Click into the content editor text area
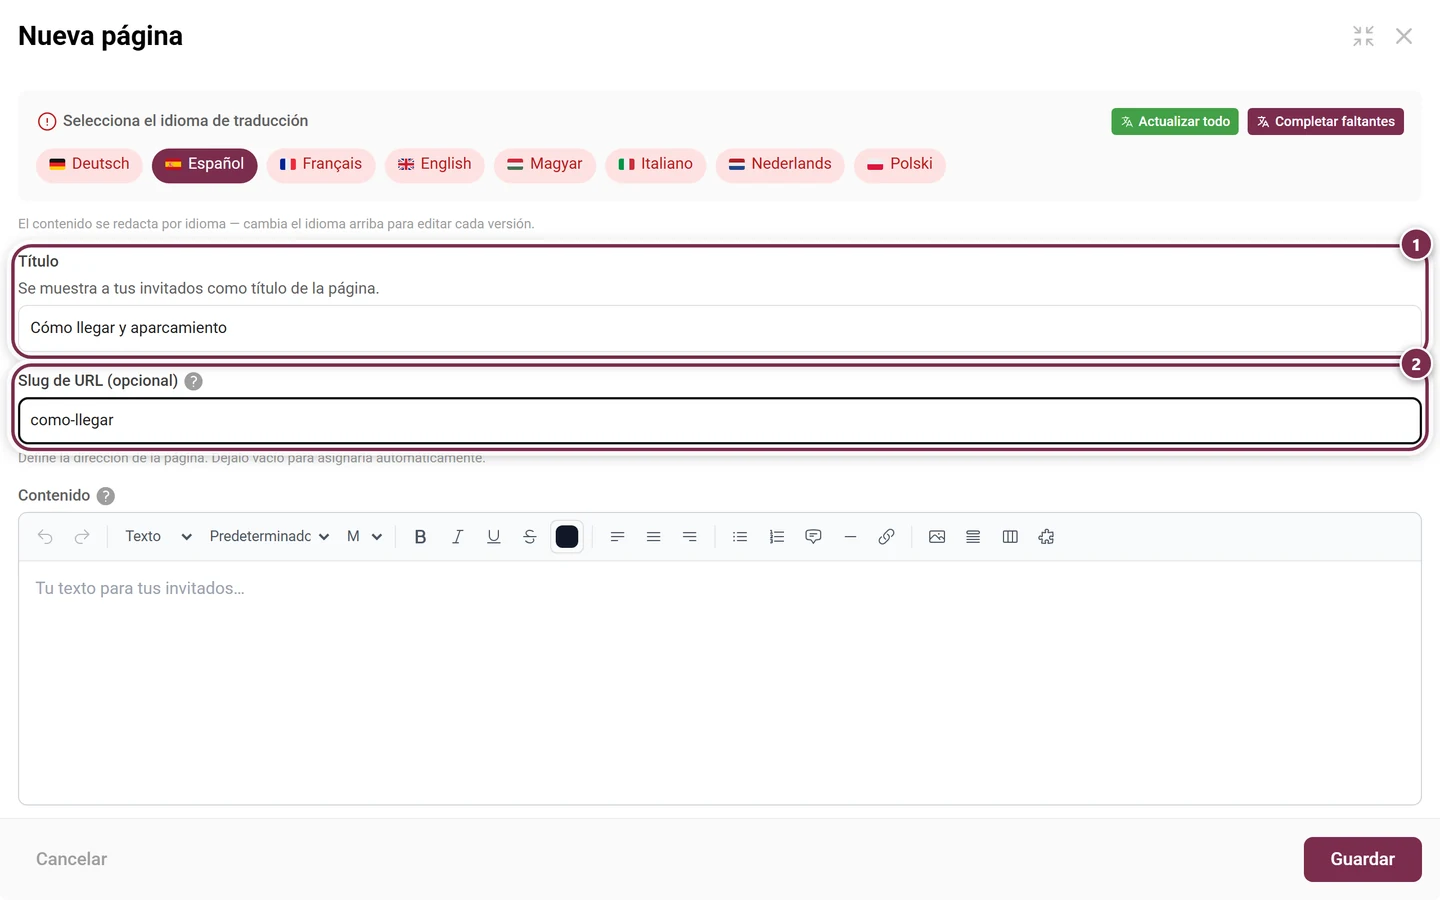 (720, 683)
